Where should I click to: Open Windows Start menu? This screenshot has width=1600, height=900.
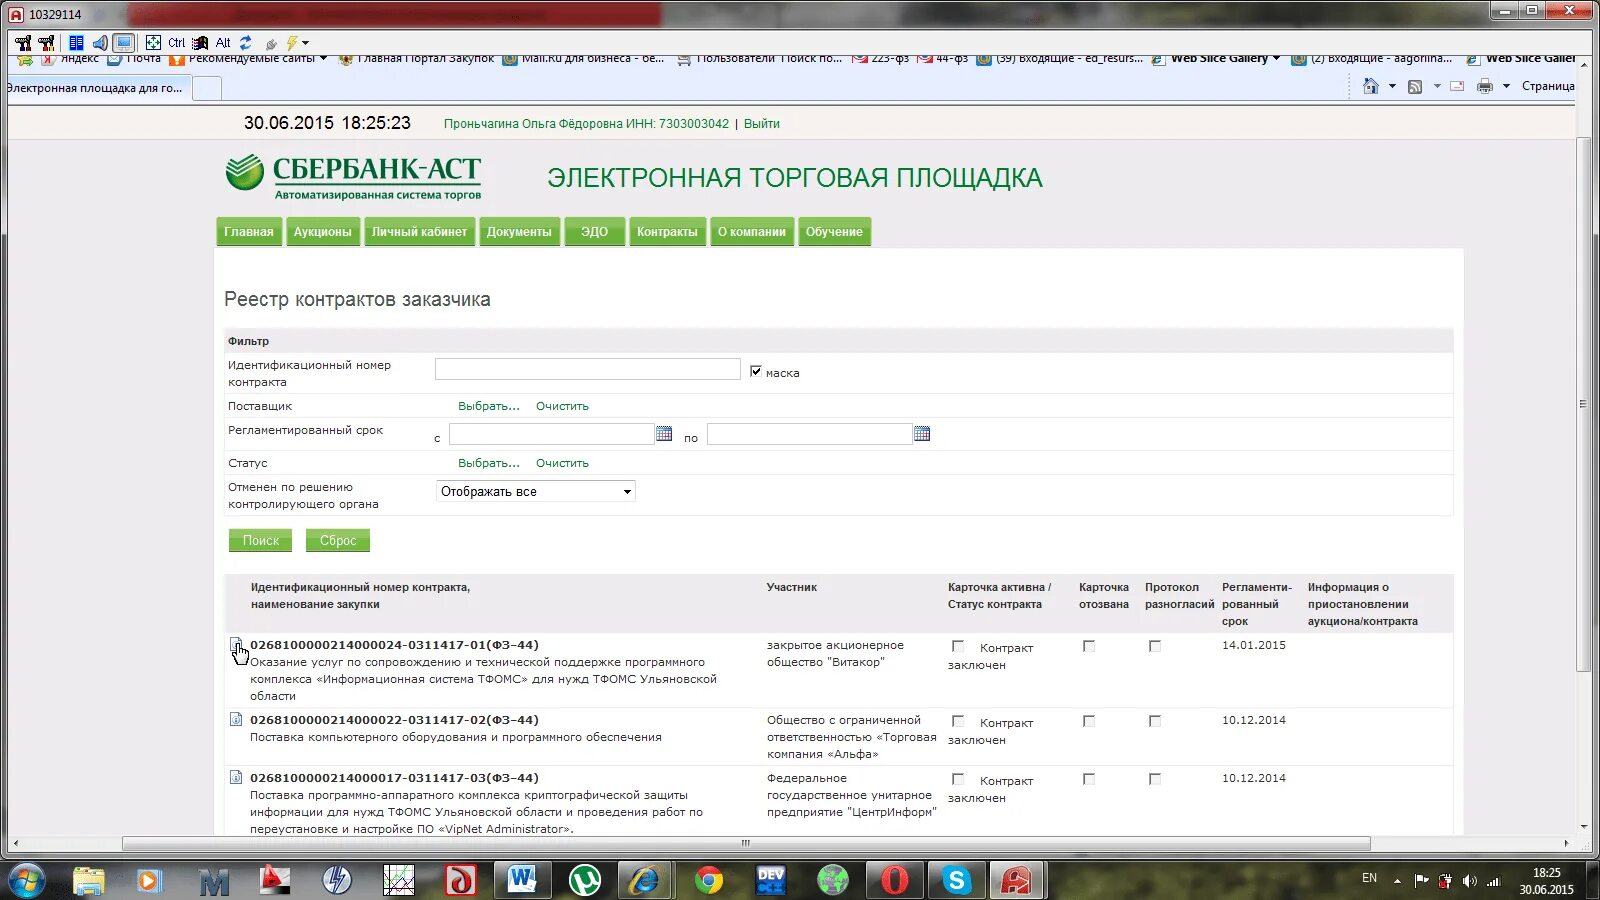click(x=27, y=881)
